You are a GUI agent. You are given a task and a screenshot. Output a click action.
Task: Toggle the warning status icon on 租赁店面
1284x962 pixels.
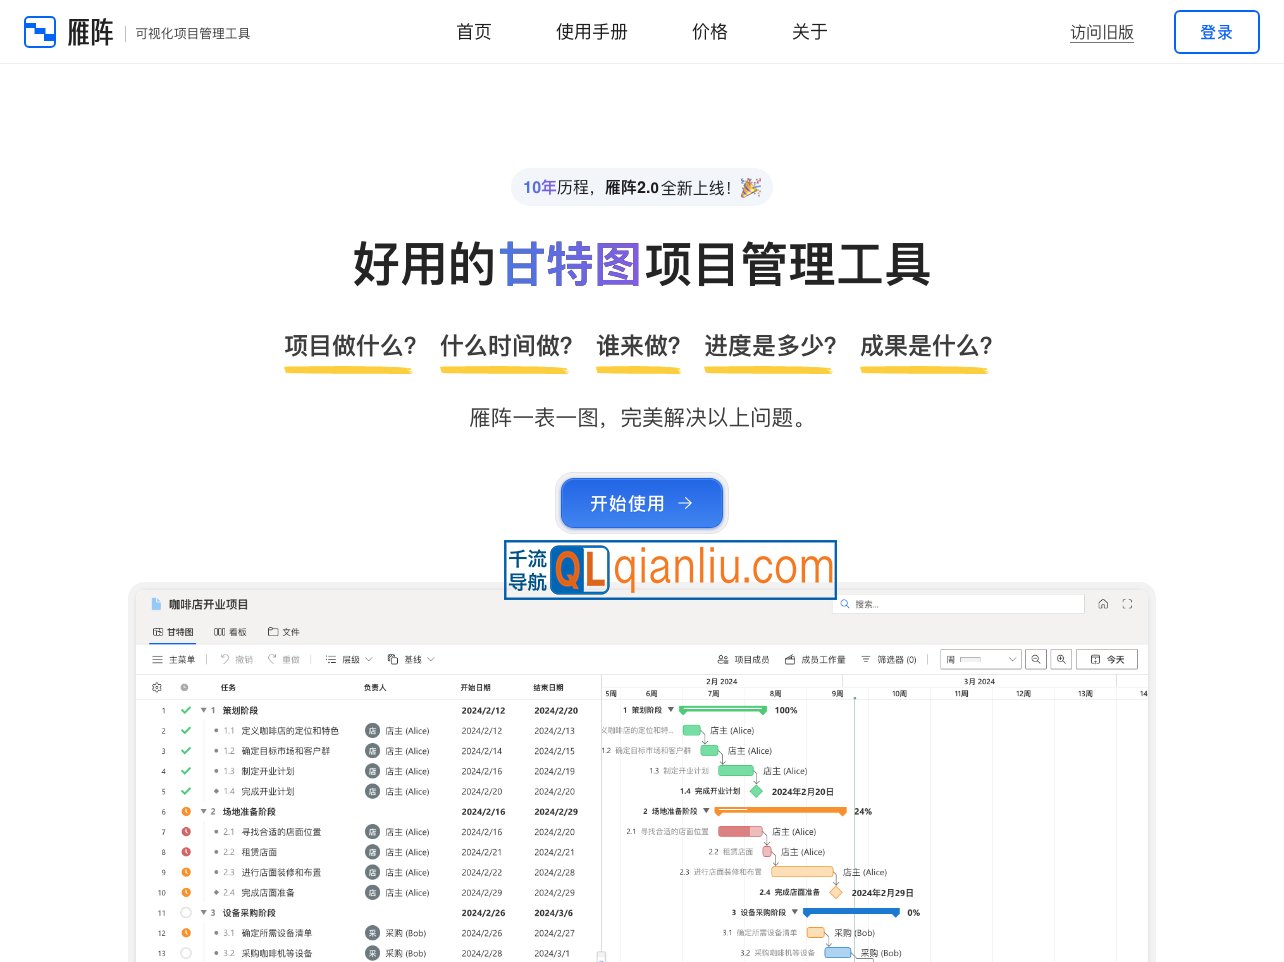(x=185, y=852)
